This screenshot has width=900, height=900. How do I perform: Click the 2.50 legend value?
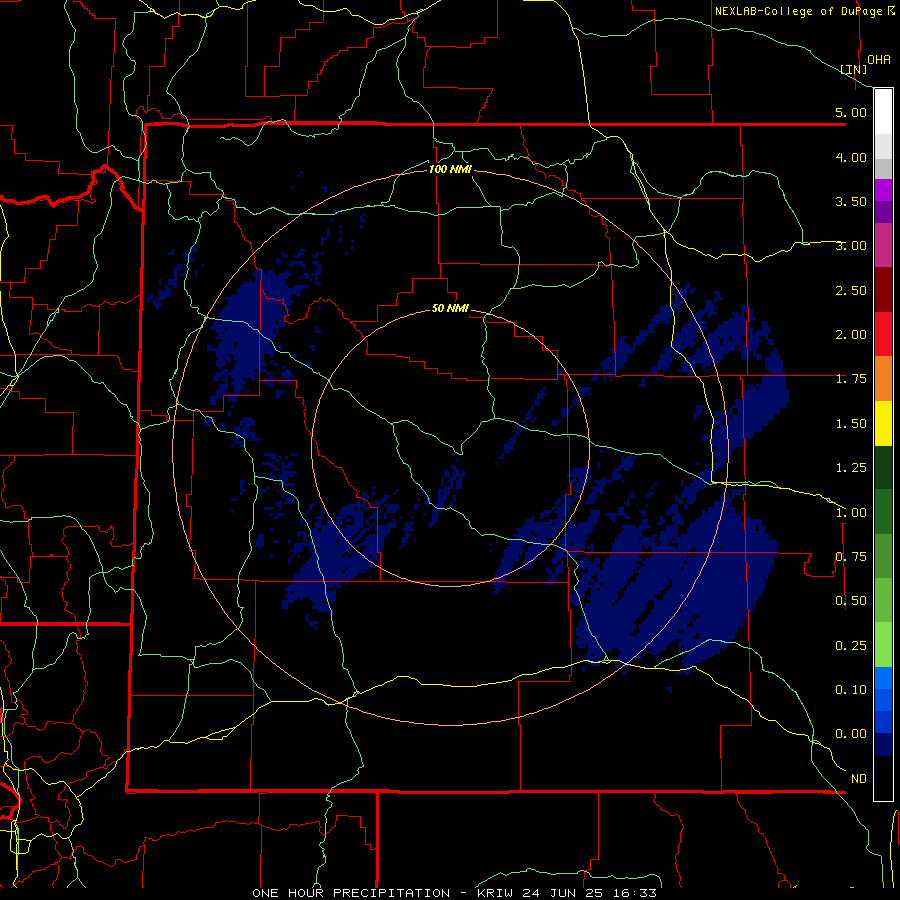[851, 290]
